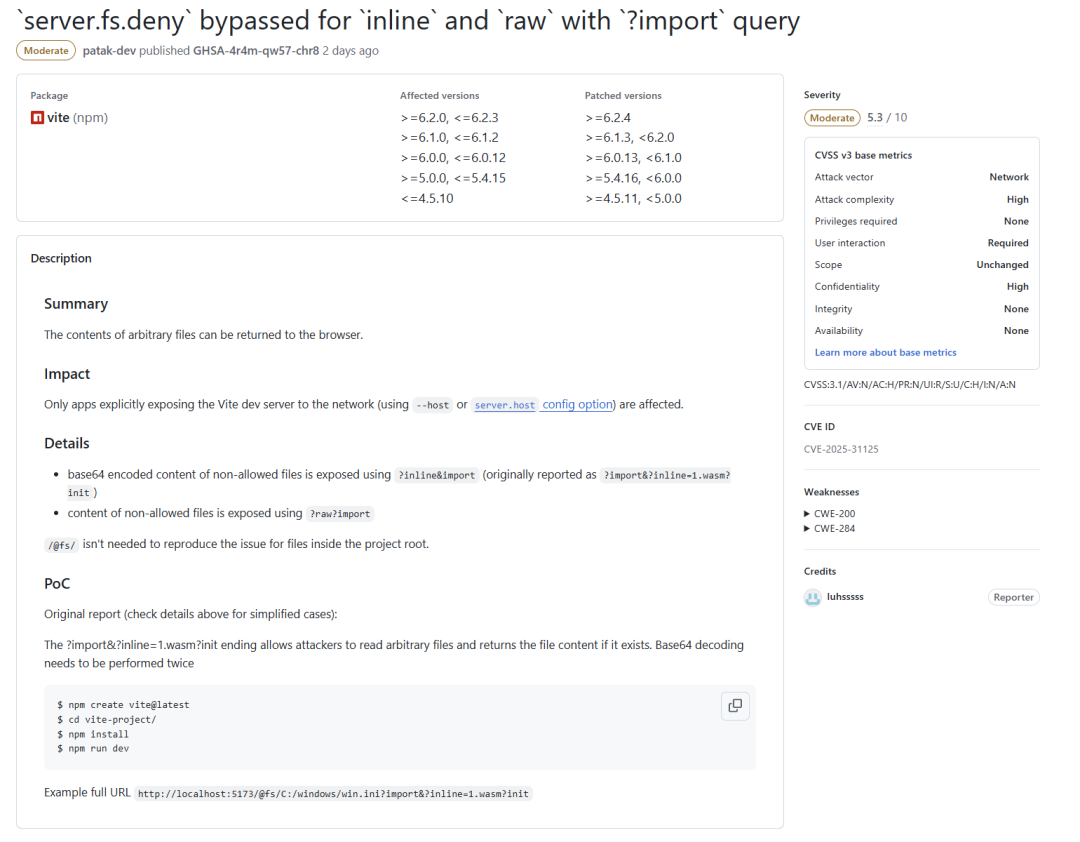Click the ?inline&import code snippet
1080x842 pixels.
437,475
